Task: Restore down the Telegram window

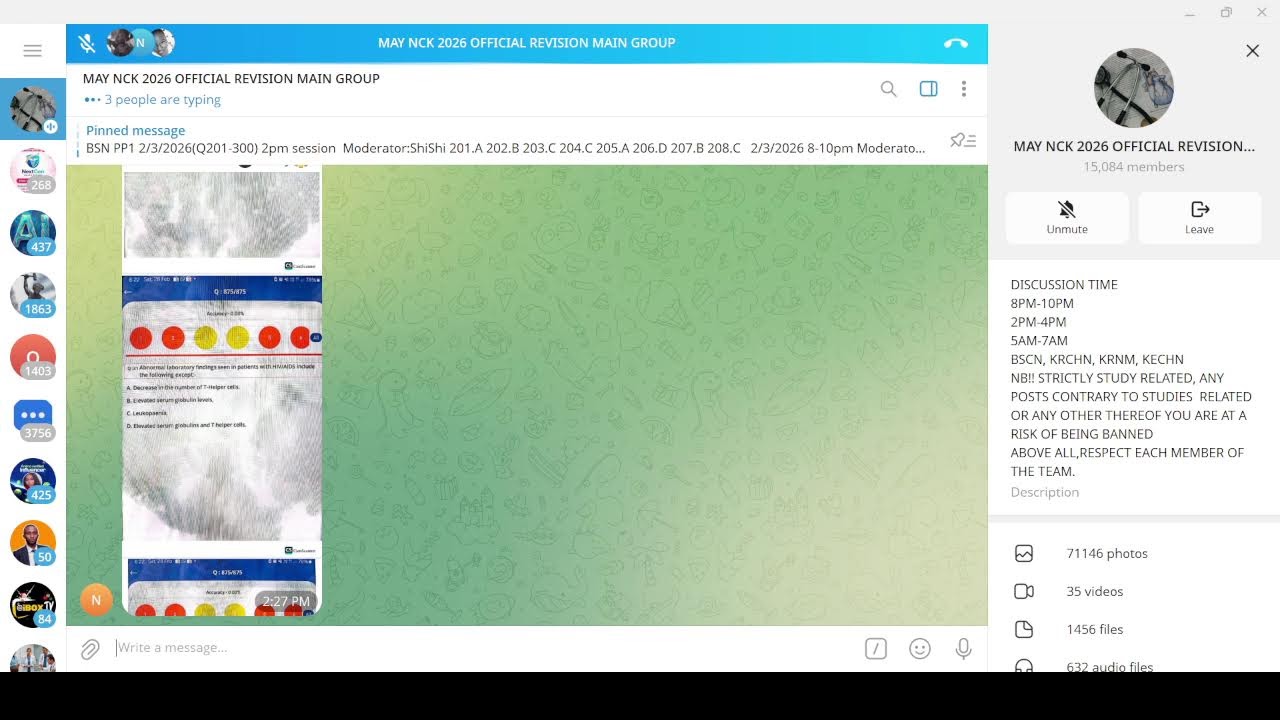Action: tap(1226, 12)
